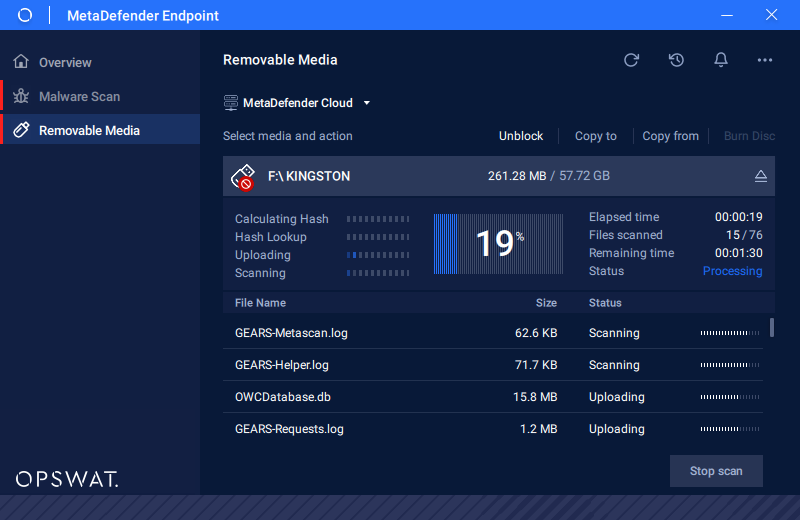Expand the MetaDefender Cloud dropdown arrow
Viewport: 800px width, 520px height.
click(x=366, y=103)
